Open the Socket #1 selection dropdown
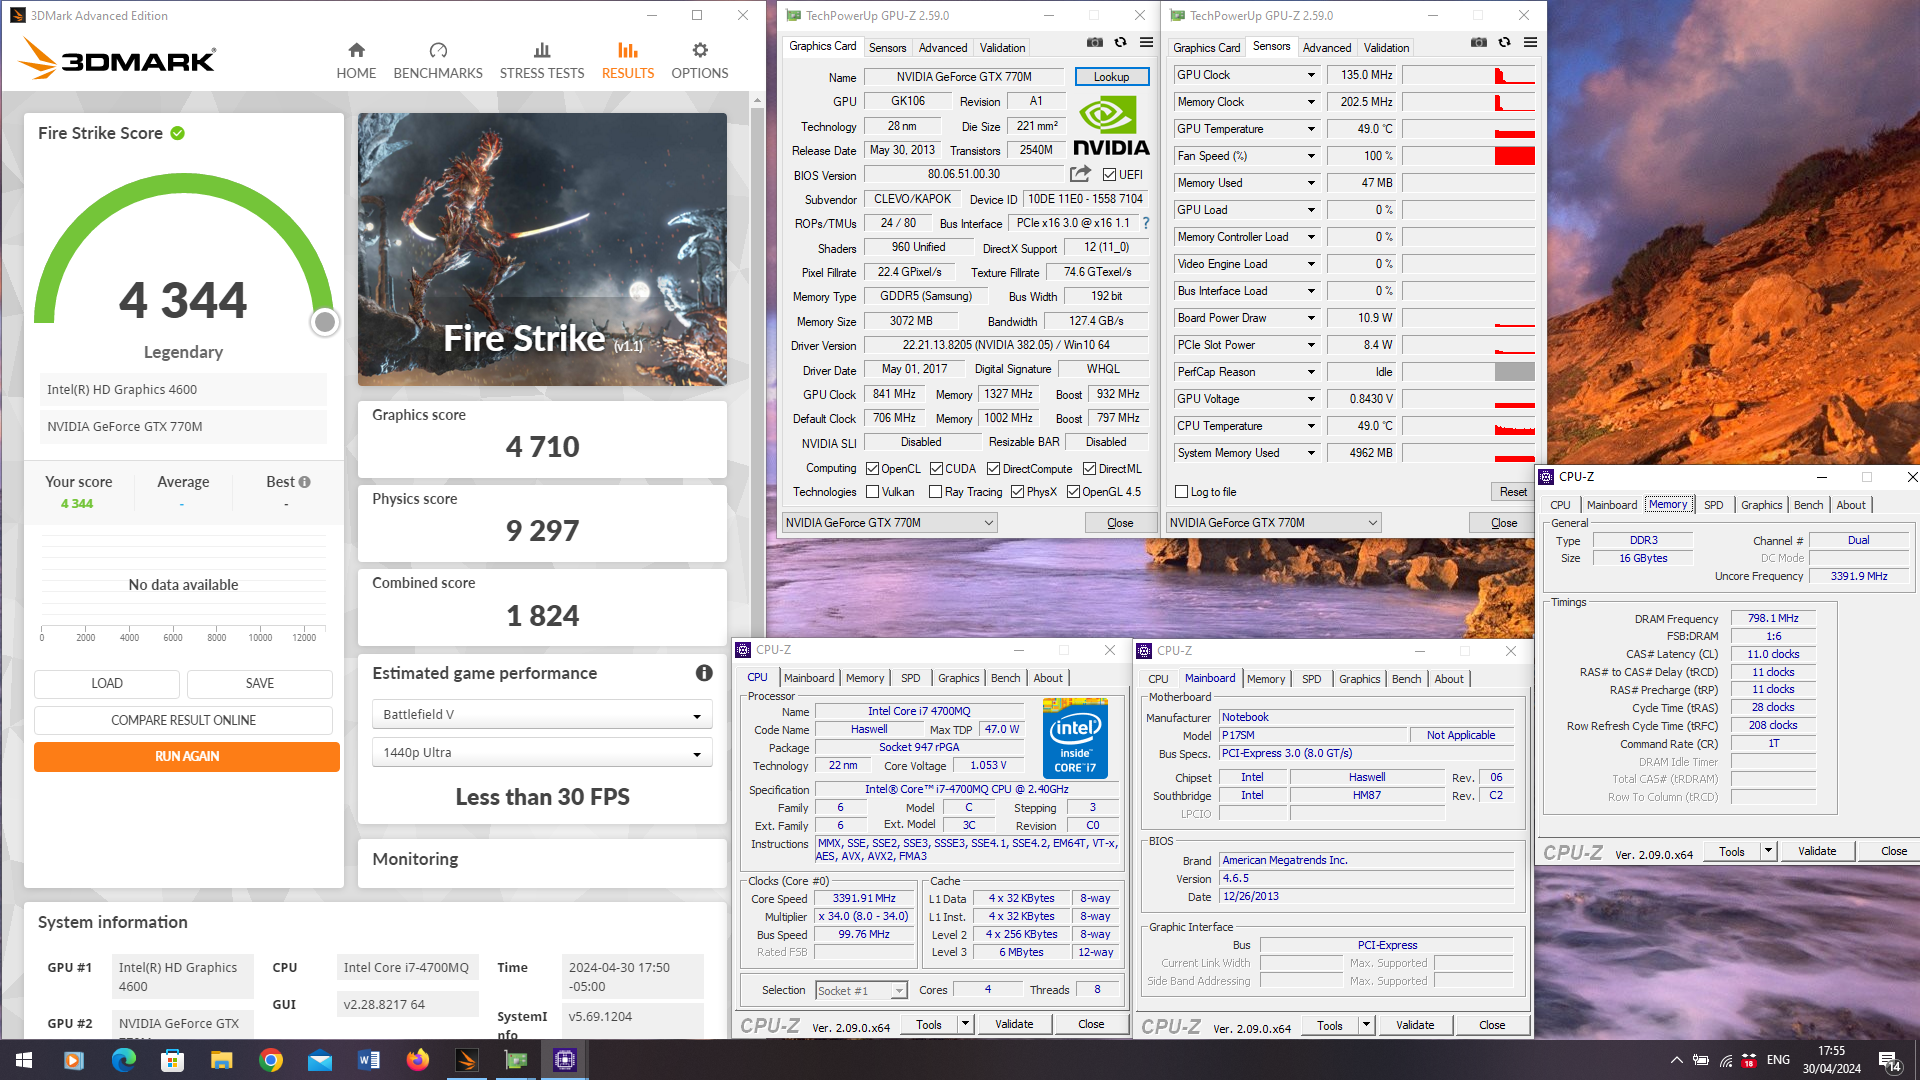Image resolution: width=1920 pixels, height=1080 pixels. tap(861, 991)
